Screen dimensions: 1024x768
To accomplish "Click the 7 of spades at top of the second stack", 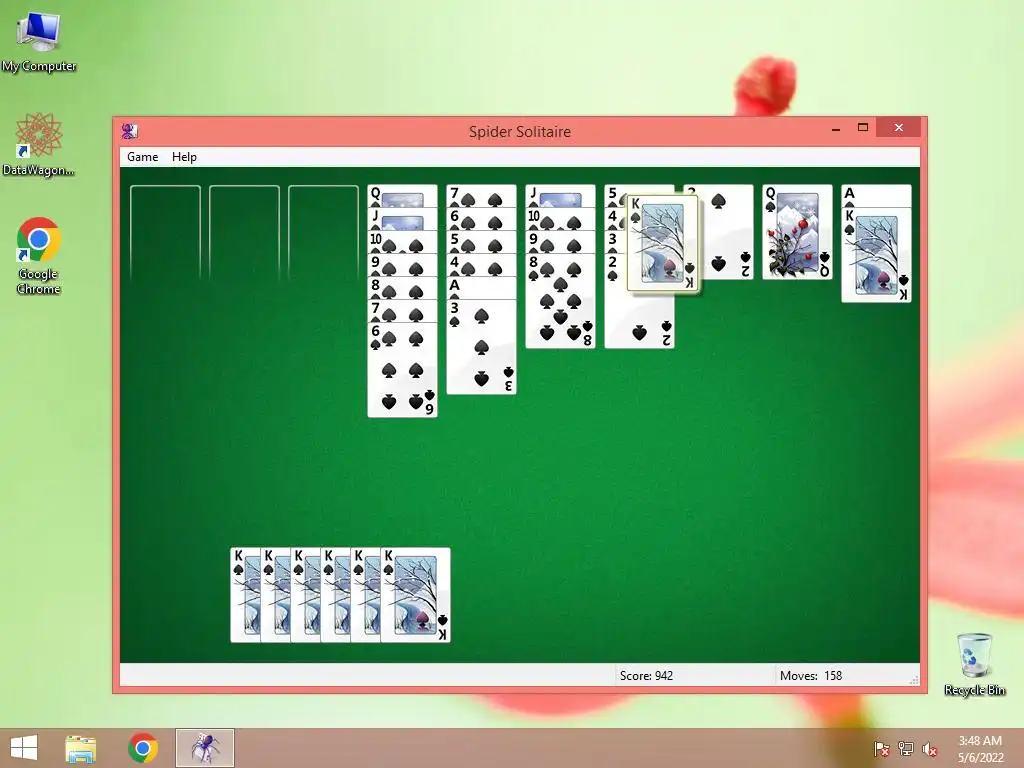I will 481,196.
